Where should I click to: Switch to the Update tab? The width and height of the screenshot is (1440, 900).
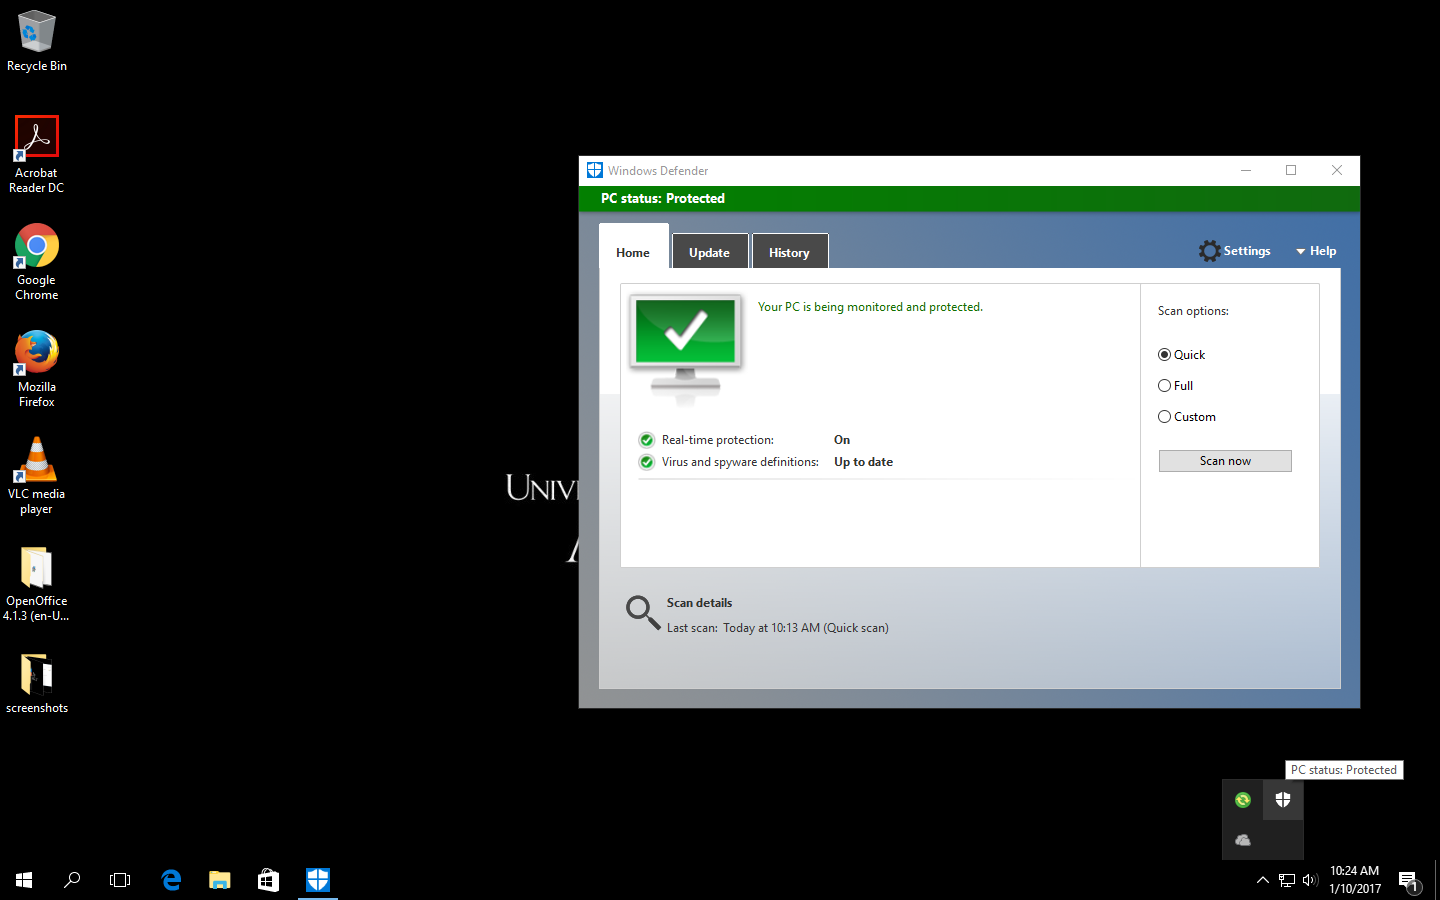point(709,252)
